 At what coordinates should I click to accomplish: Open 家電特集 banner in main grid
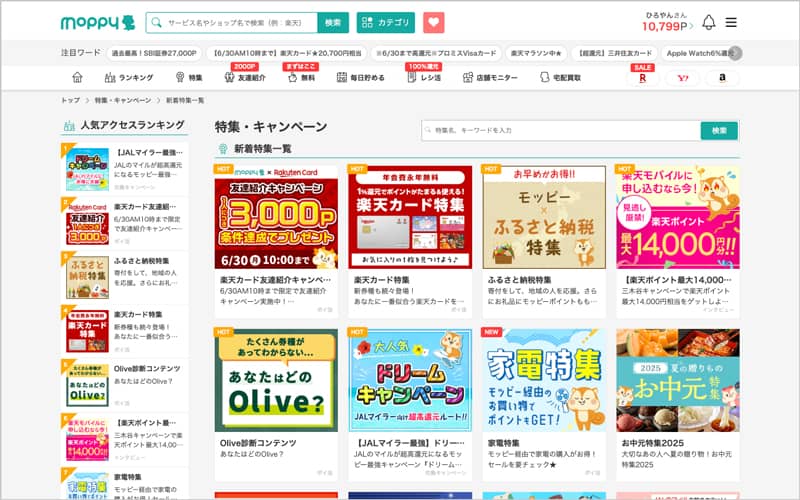544,380
